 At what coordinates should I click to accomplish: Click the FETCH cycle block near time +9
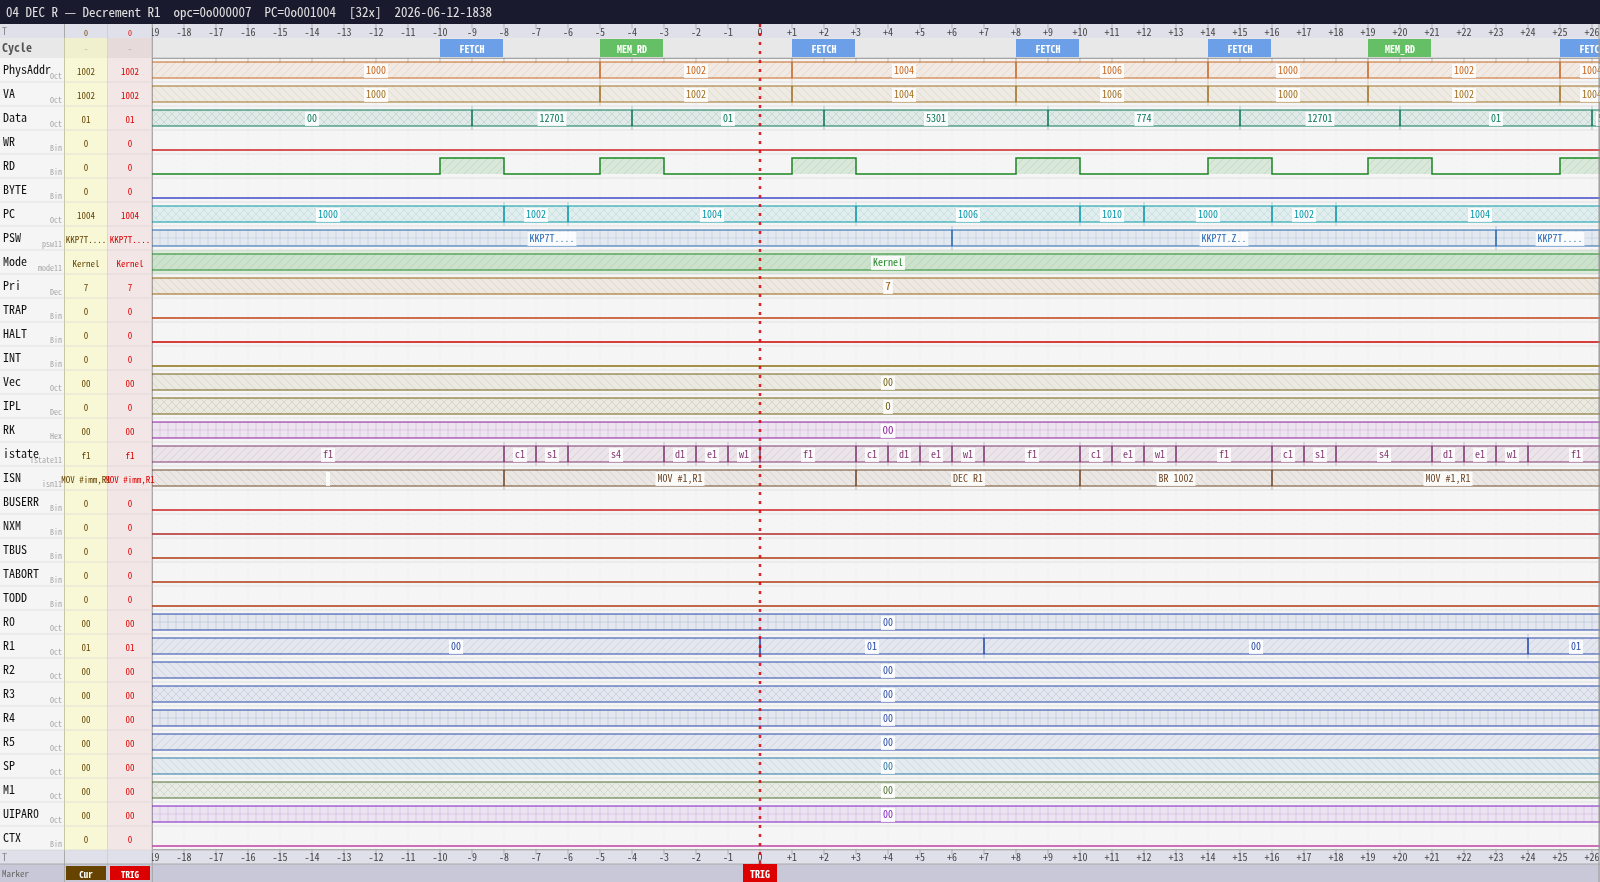(x=1047, y=49)
